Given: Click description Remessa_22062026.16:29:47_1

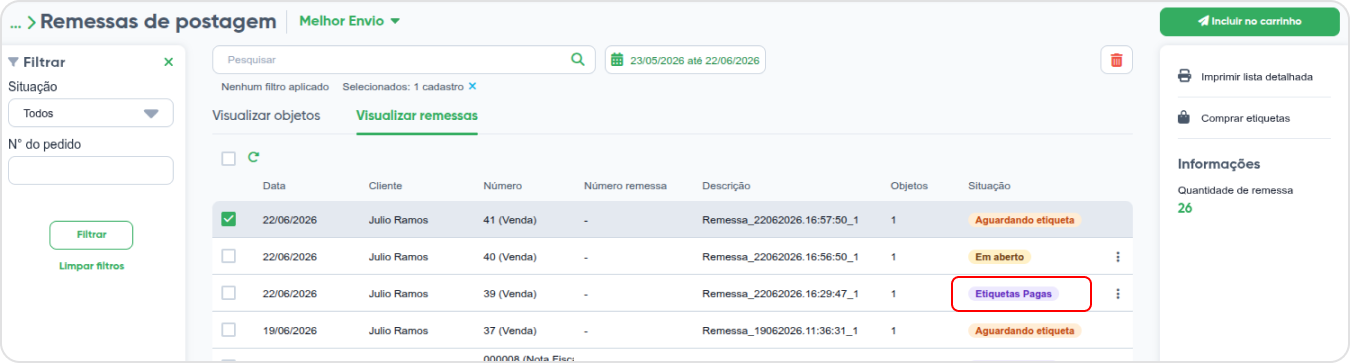Looking at the screenshot, I should [x=780, y=294].
